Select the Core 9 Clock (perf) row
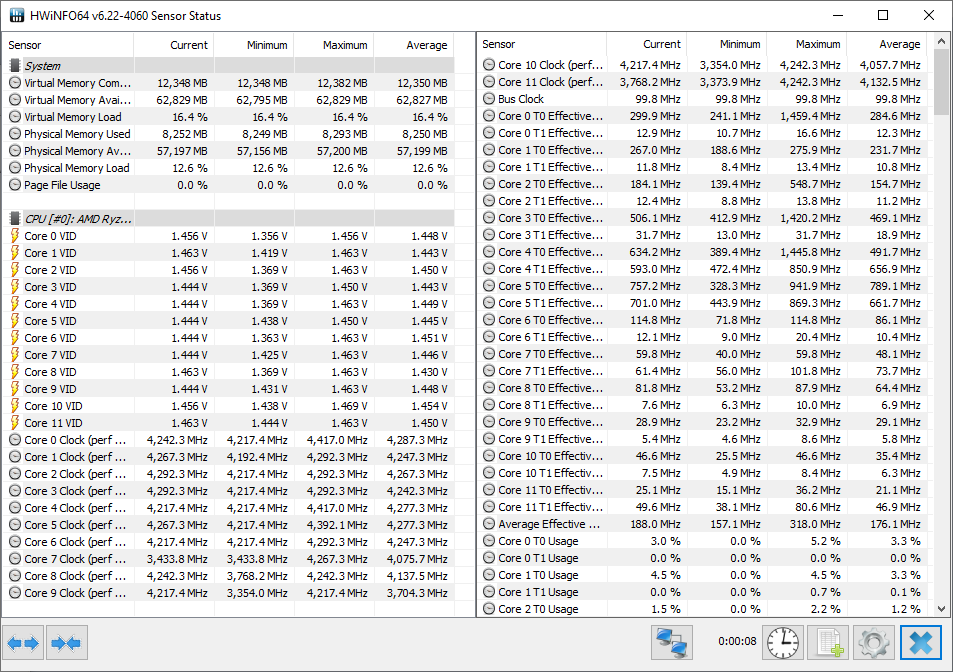Image resolution: width=953 pixels, height=672 pixels. (x=228, y=593)
